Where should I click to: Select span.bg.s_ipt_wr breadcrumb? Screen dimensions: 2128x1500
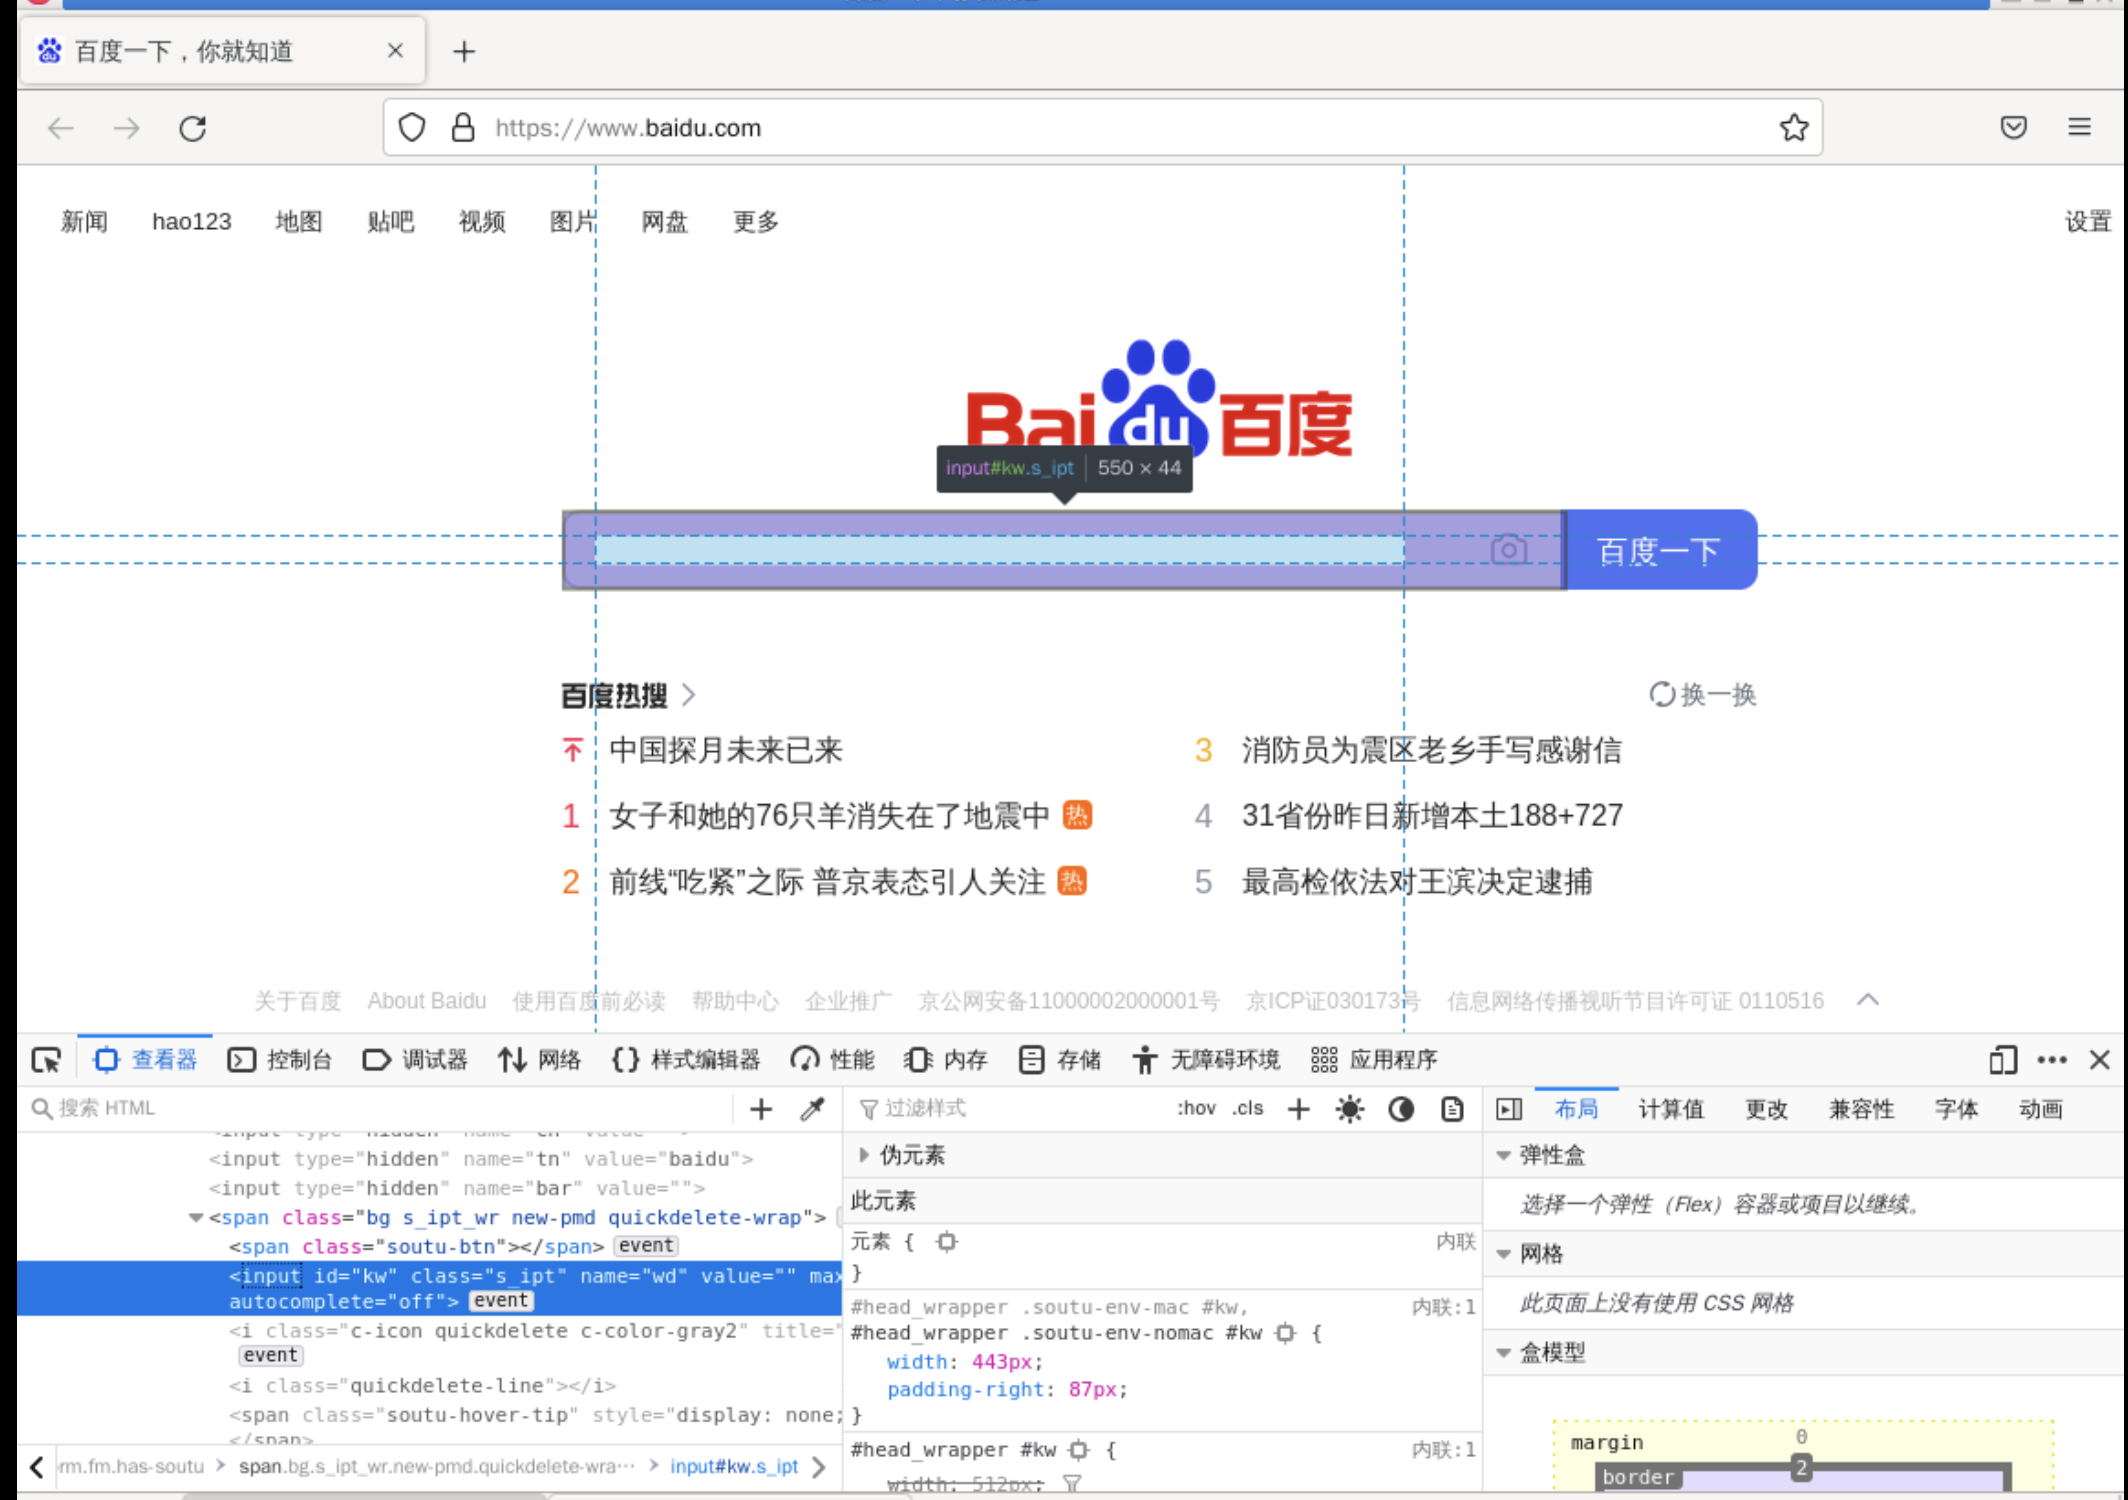[x=436, y=1466]
